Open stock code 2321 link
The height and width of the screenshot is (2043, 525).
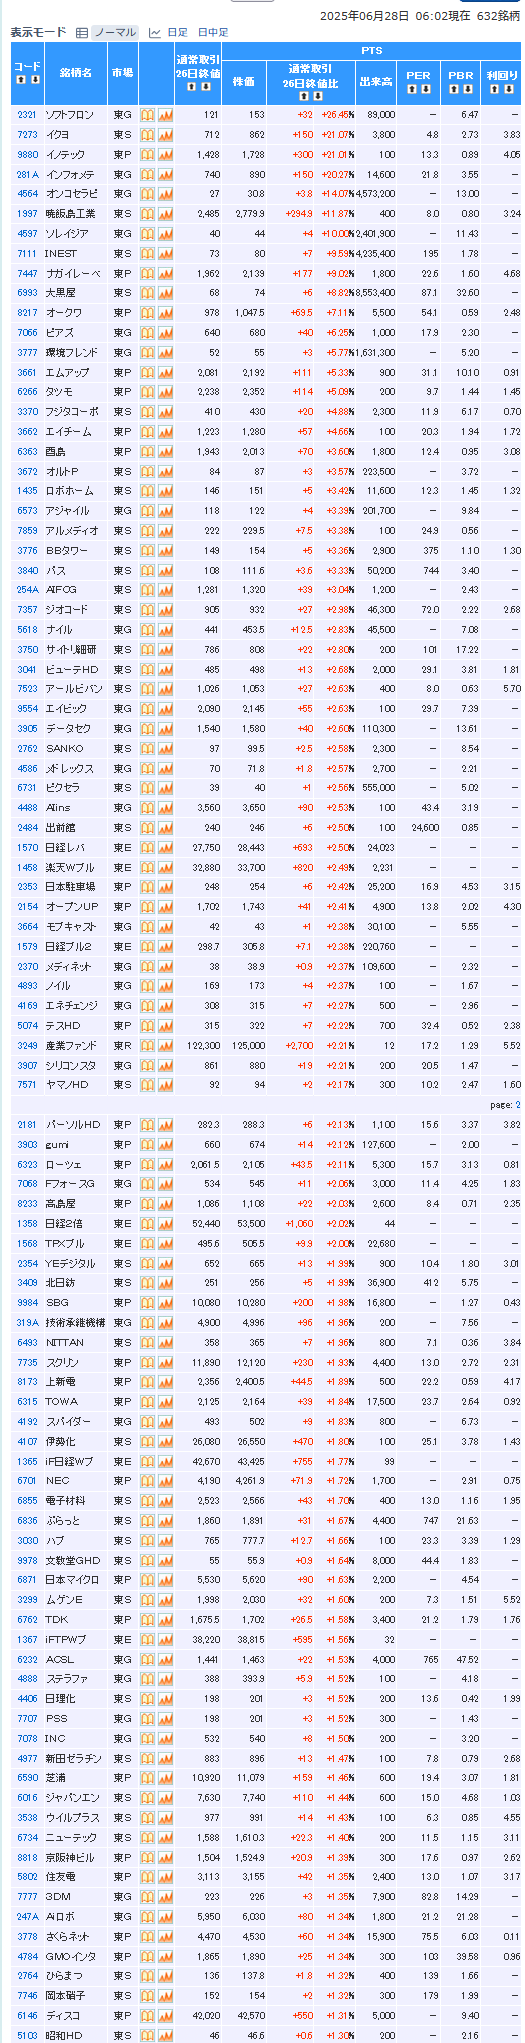[27, 114]
